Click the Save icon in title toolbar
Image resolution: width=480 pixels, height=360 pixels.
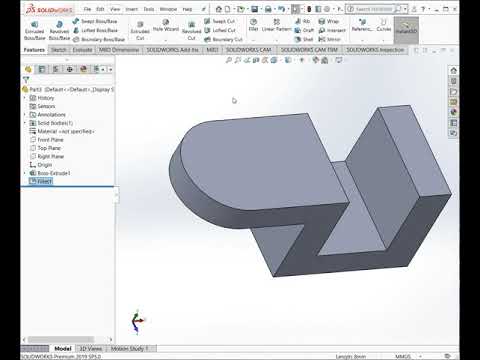254,9
